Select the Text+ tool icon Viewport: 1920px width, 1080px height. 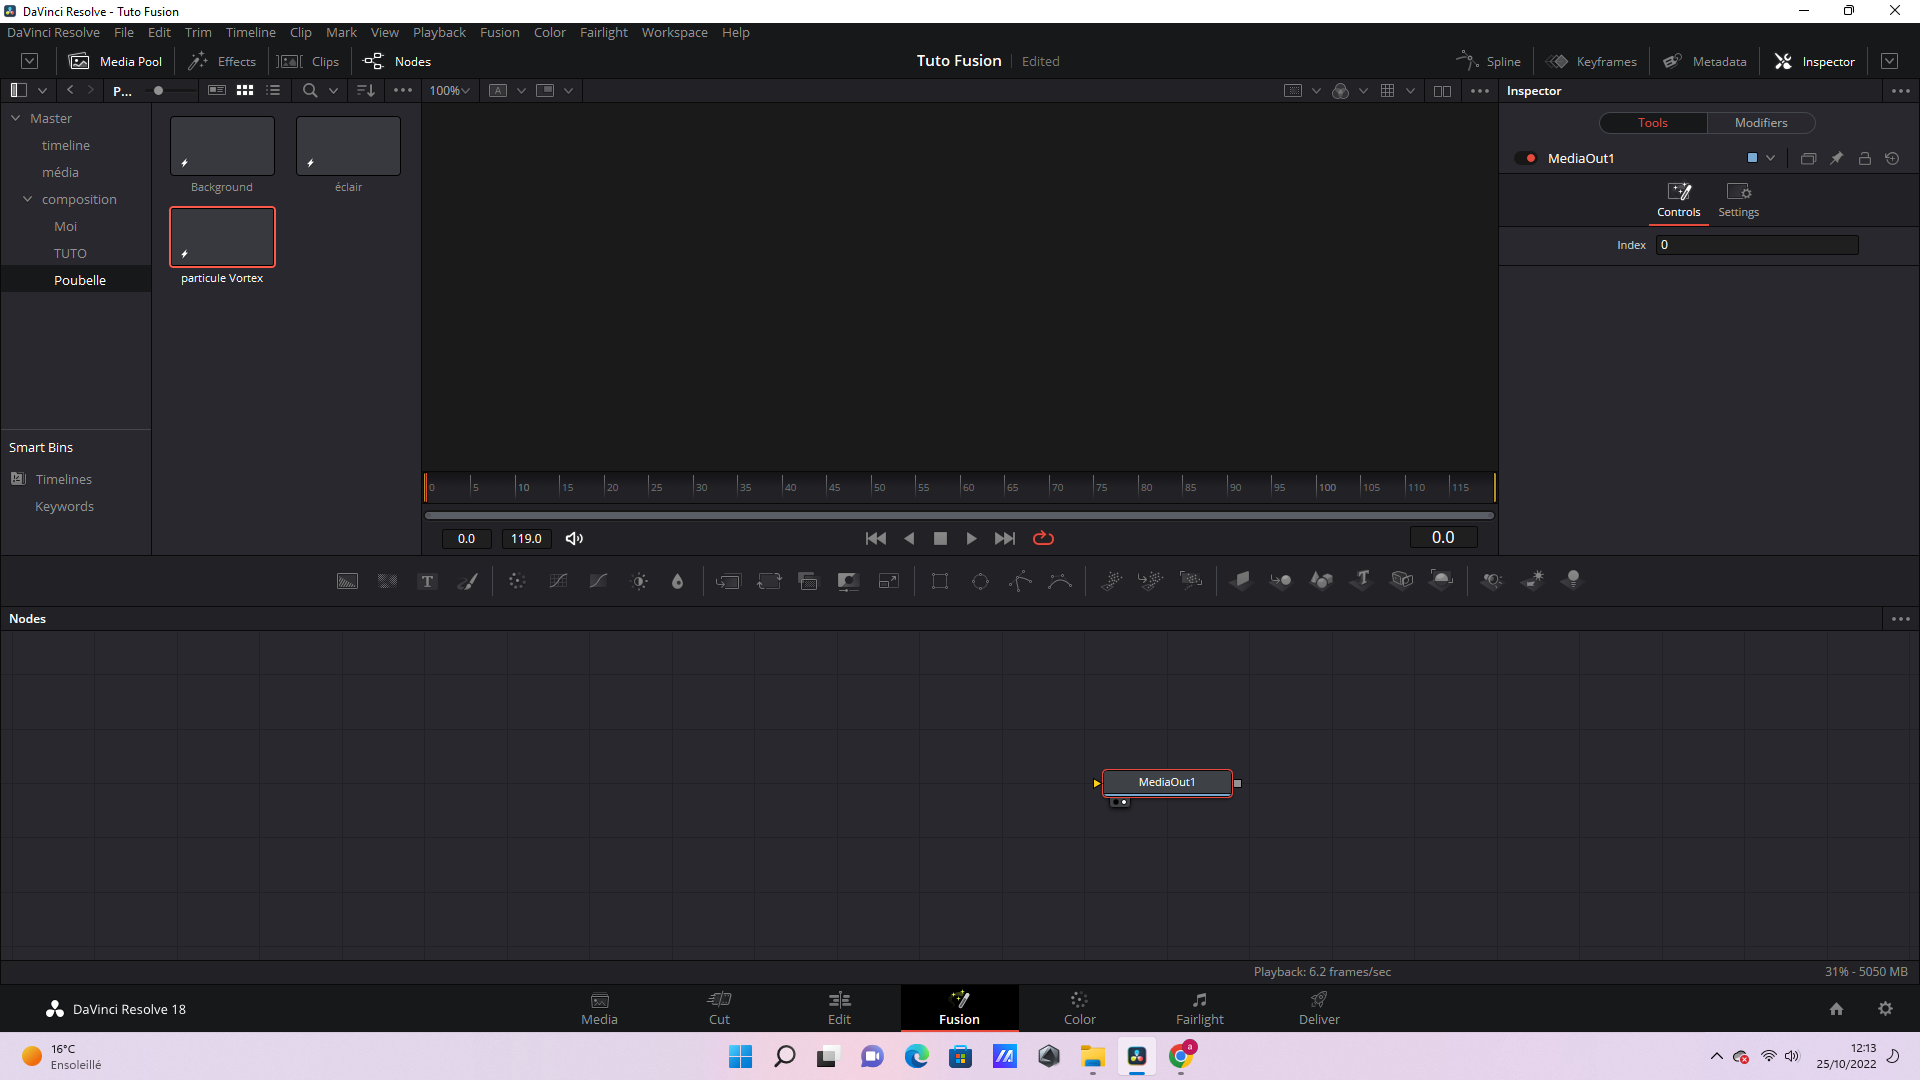tap(427, 581)
